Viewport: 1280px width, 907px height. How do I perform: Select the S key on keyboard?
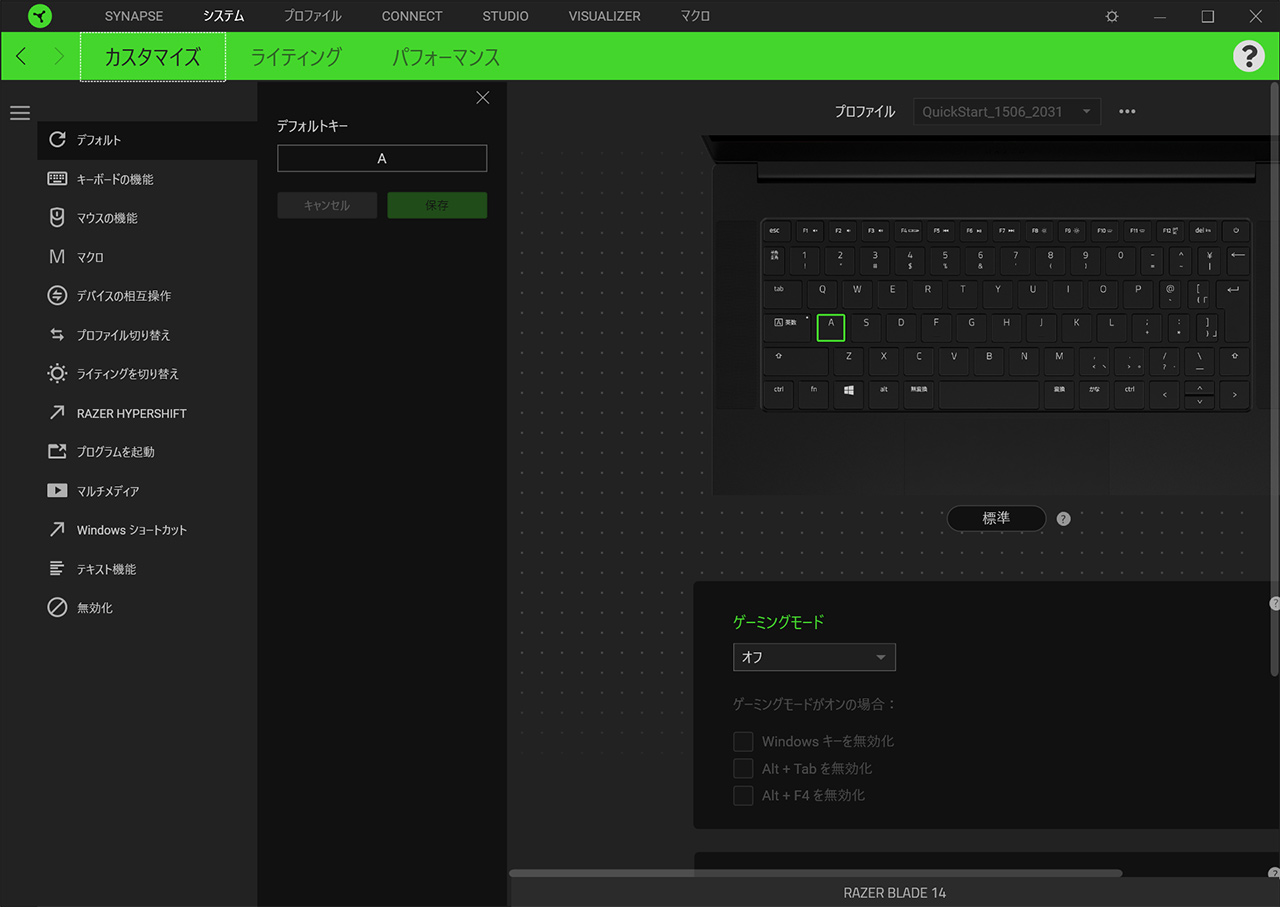pyautogui.click(x=866, y=327)
